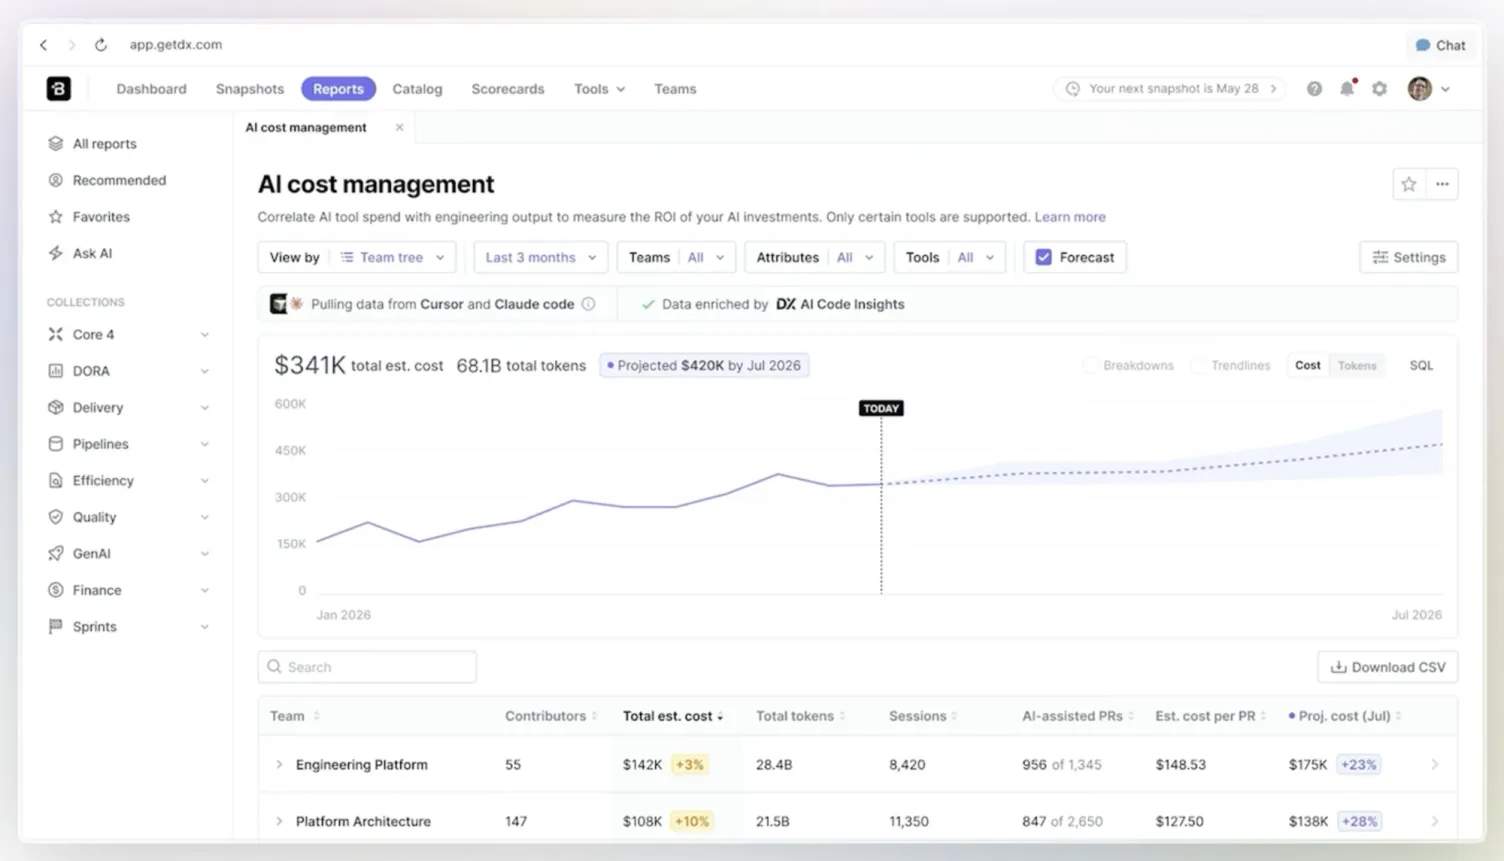The image size is (1504, 861).
Task: Favorite this report with star icon
Action: [1409, 184]
